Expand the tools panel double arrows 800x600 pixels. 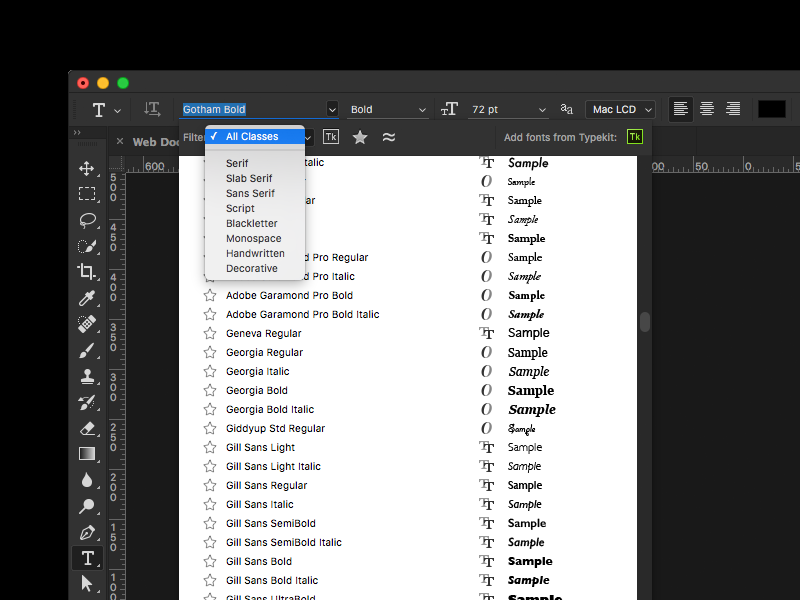tap(77, 133)
